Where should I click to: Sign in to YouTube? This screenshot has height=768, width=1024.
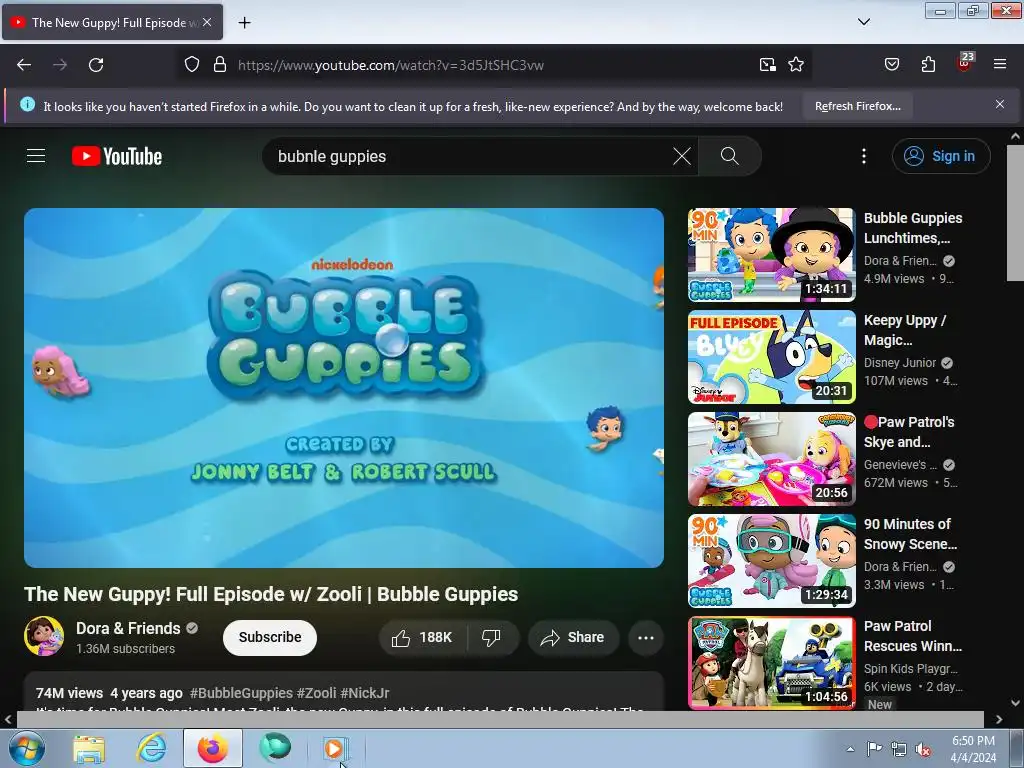tap(941, 156)
